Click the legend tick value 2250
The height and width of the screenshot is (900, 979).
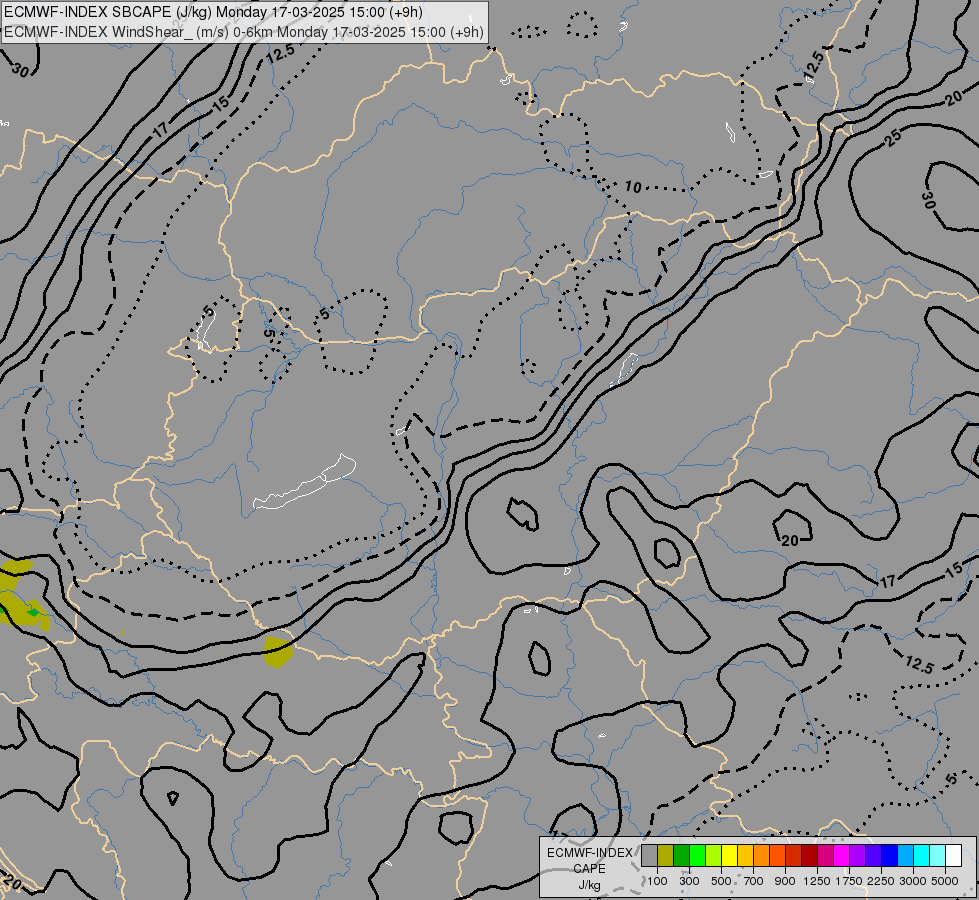click(881, 881)
